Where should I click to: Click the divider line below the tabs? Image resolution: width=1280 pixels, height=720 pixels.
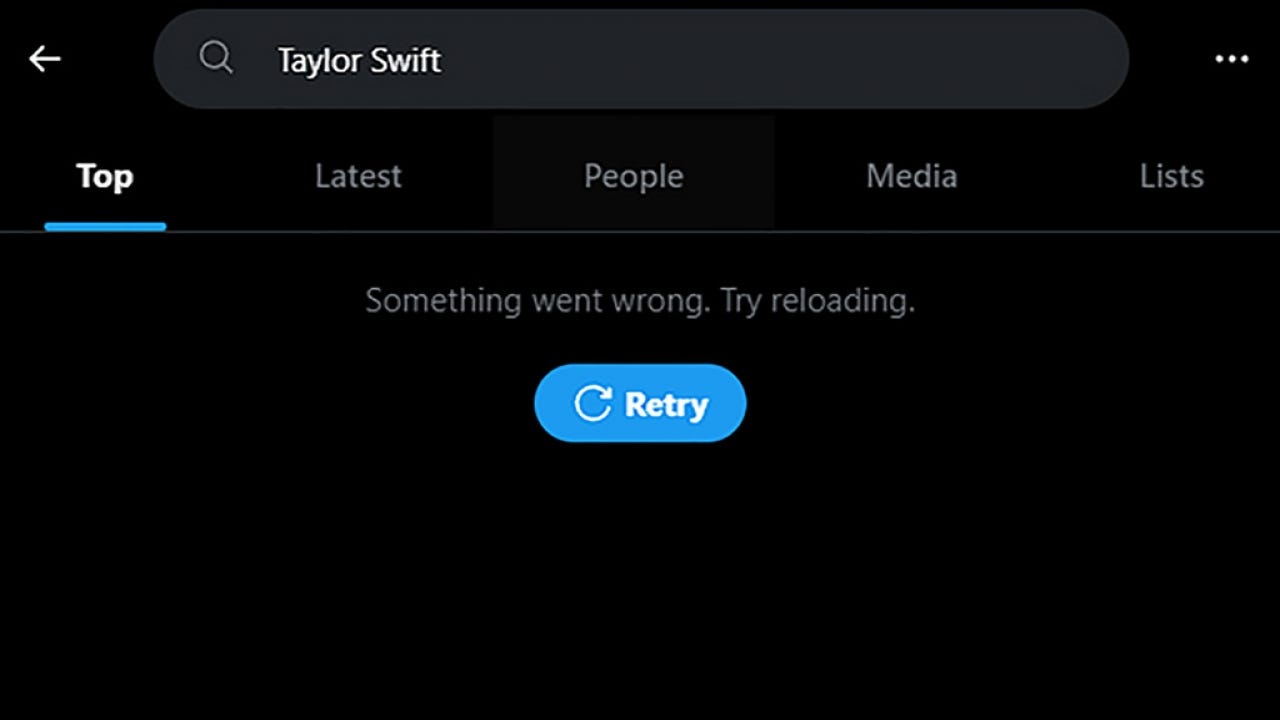(x=640, y=232)
